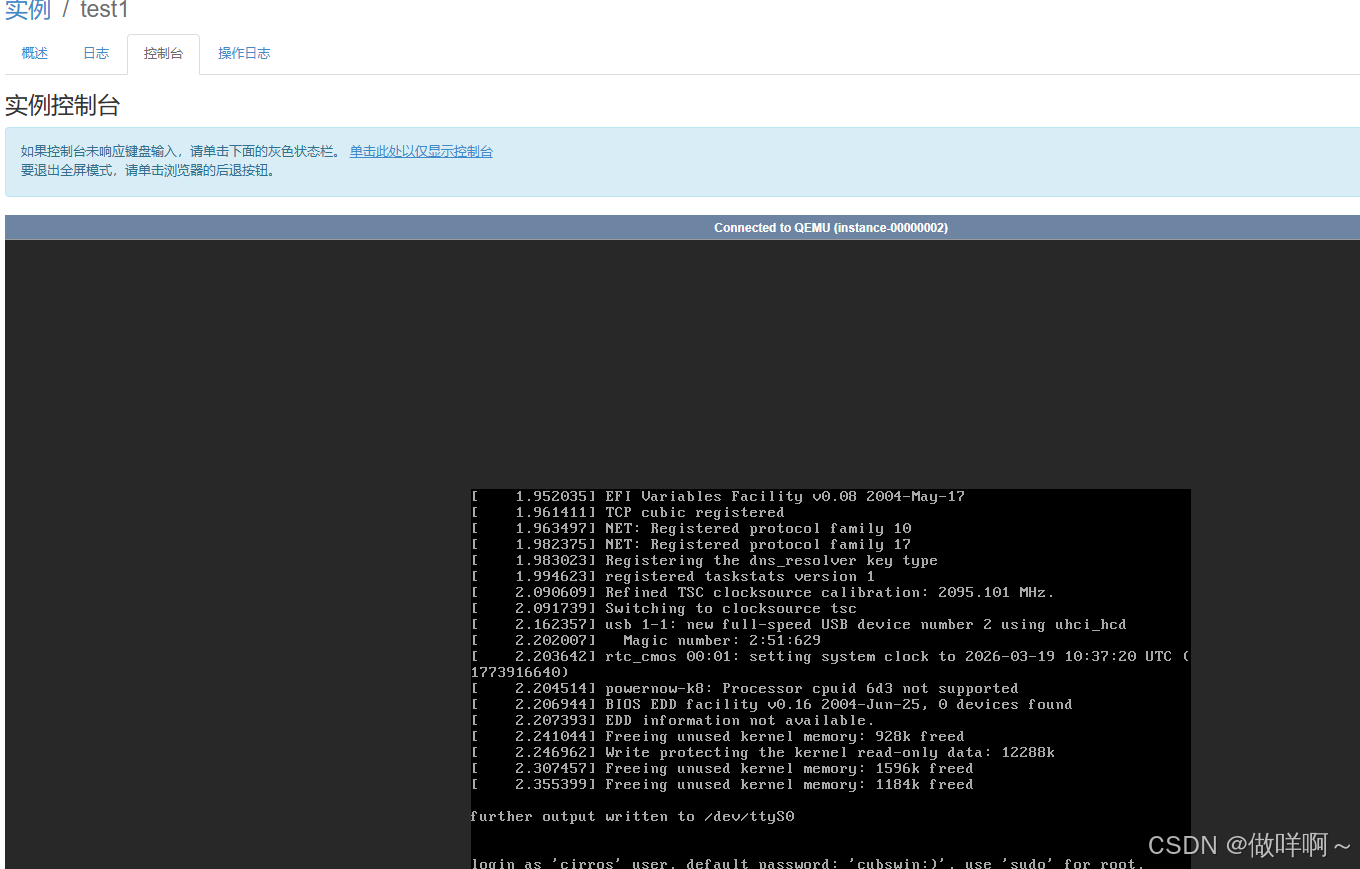Click the 实例控制台 heading

[x=63, y=106]
